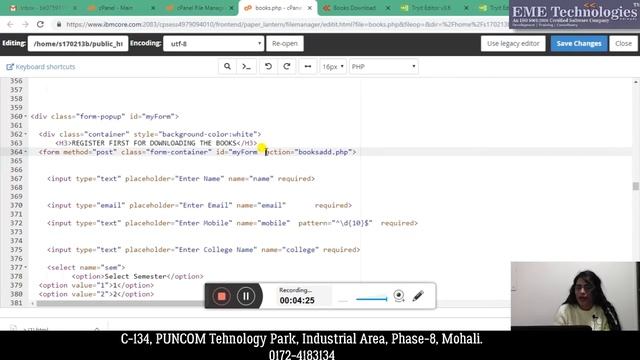Reload the browser page
This screenshot has width=640, height=360.
(40, 24)
